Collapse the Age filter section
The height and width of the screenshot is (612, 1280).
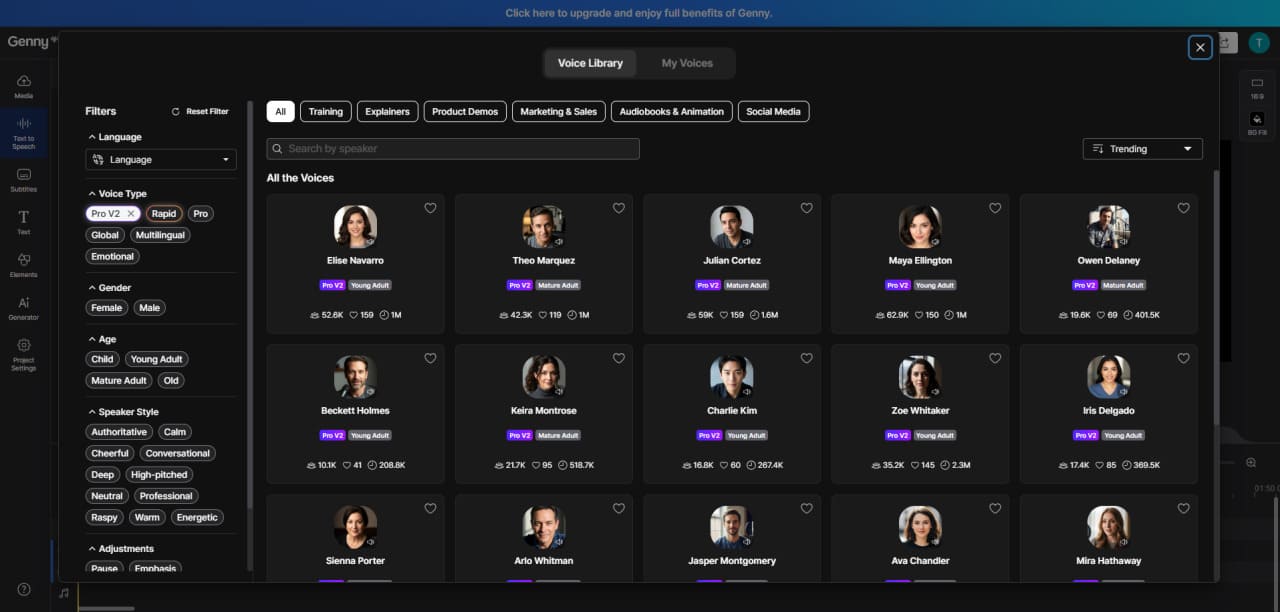(x=92, y=339)
